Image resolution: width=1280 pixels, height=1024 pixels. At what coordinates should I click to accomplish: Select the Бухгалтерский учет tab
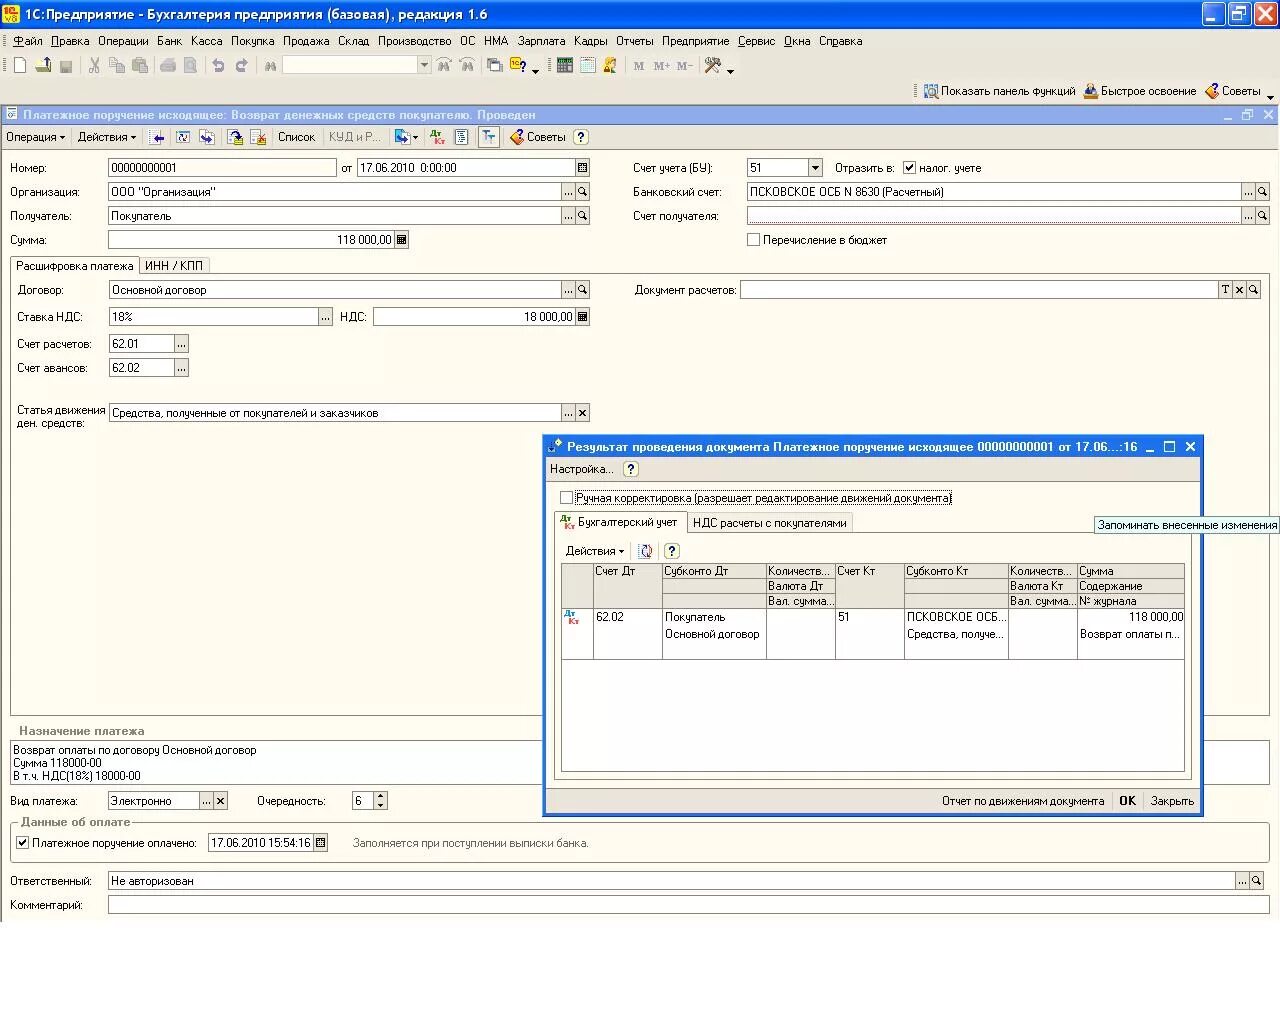pos(620,522)
